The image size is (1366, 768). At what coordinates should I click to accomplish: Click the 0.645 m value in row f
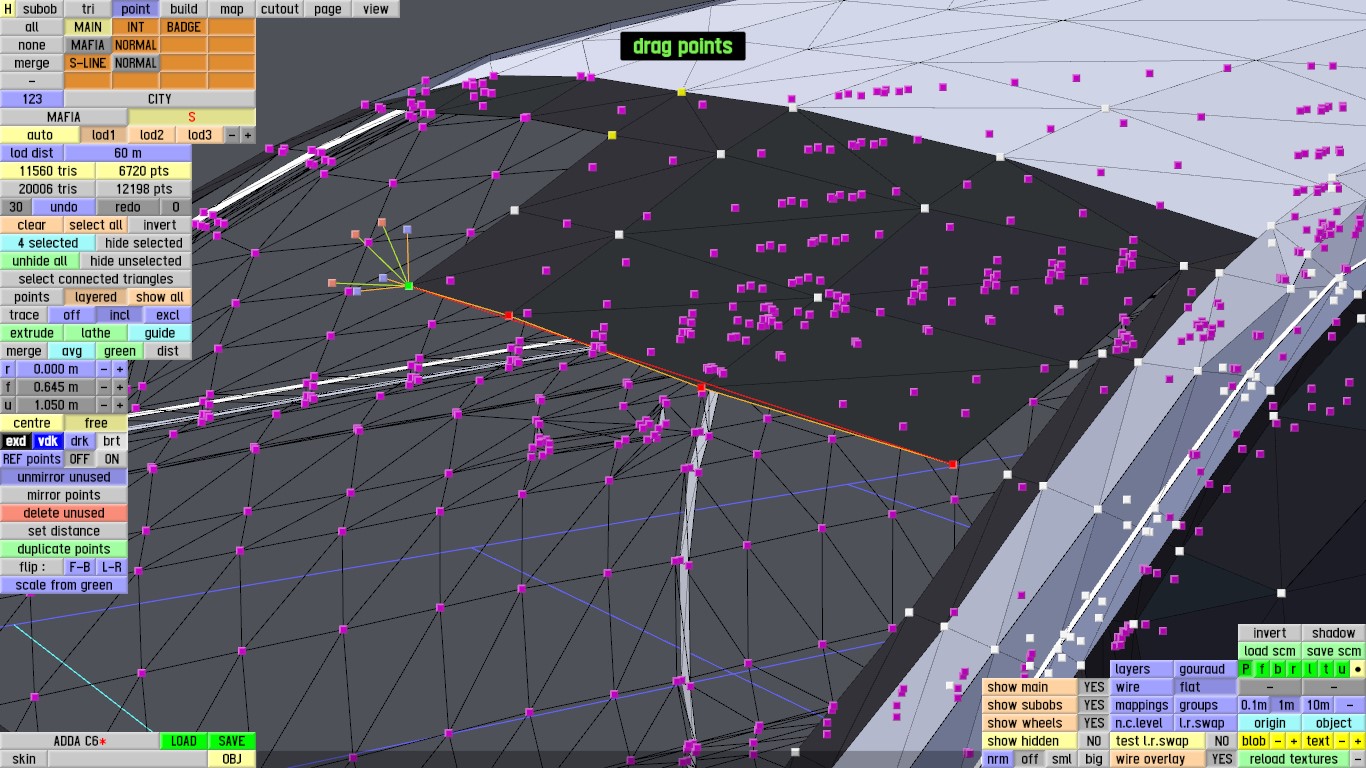pyautogui.click(x=56, y=387)
